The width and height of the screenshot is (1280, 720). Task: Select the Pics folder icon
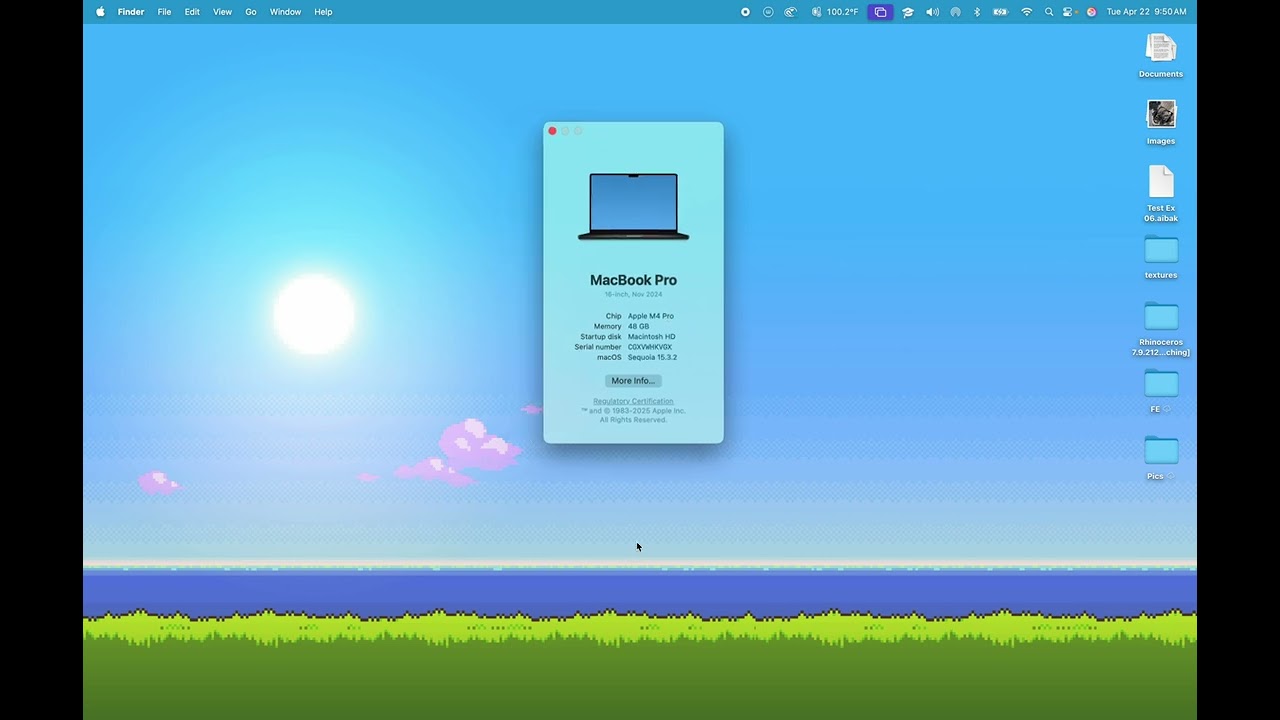pos(1161,450)
